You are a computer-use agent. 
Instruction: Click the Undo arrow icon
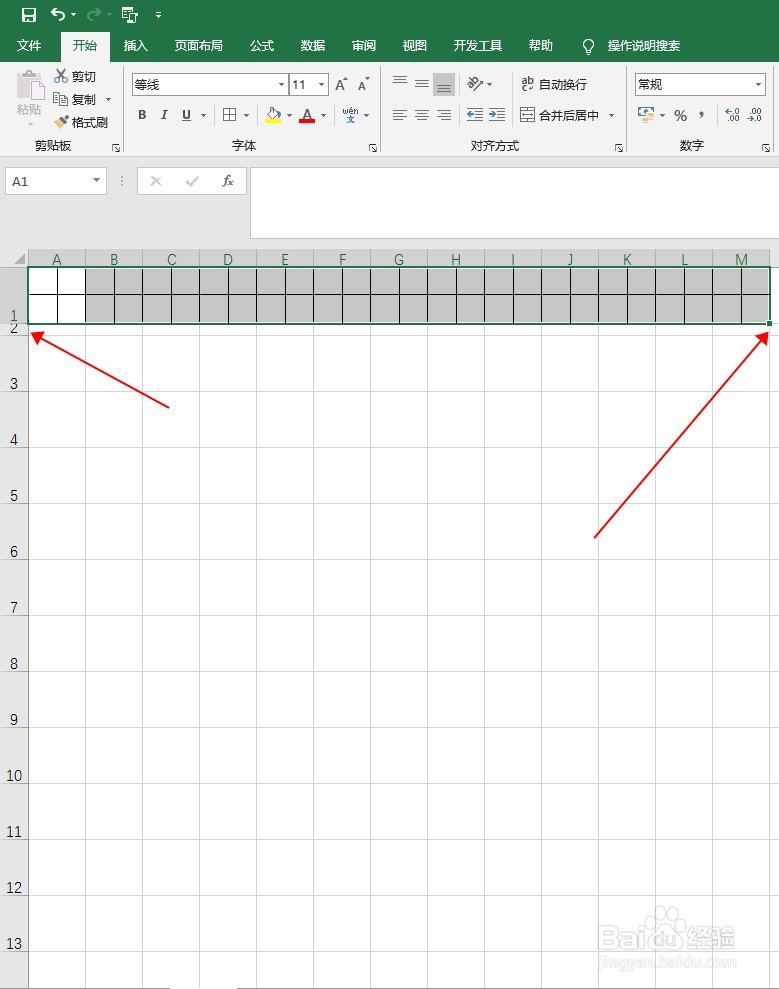(58, 14)
